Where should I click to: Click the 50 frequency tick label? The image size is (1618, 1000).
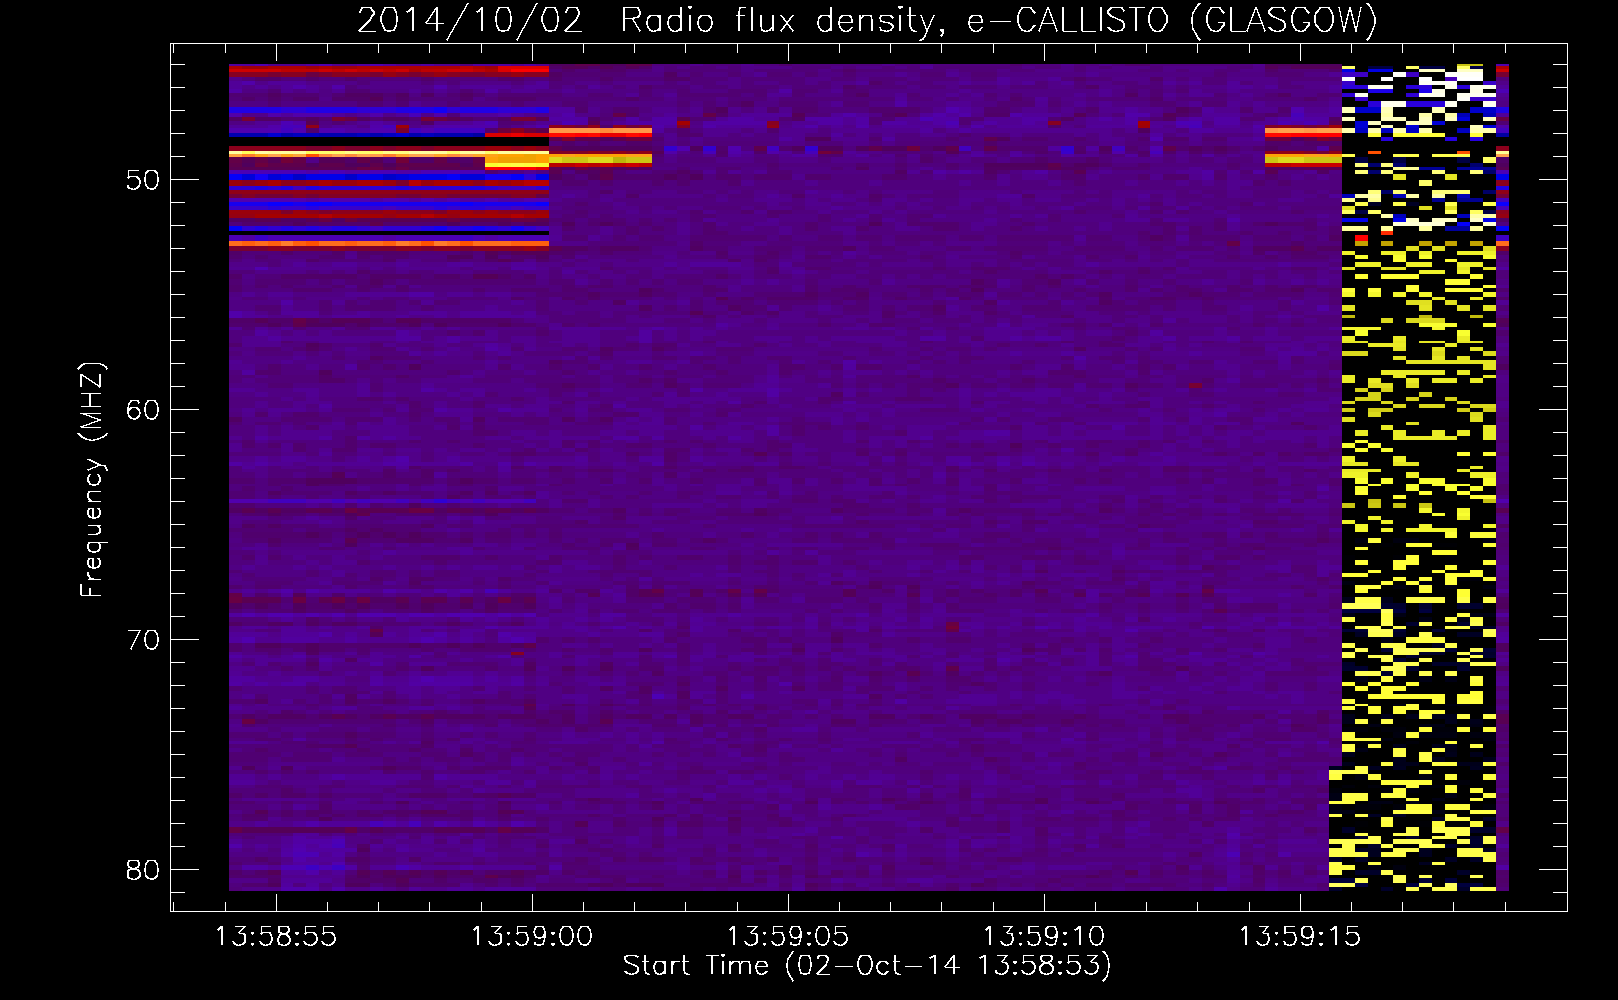pos(143,180)
